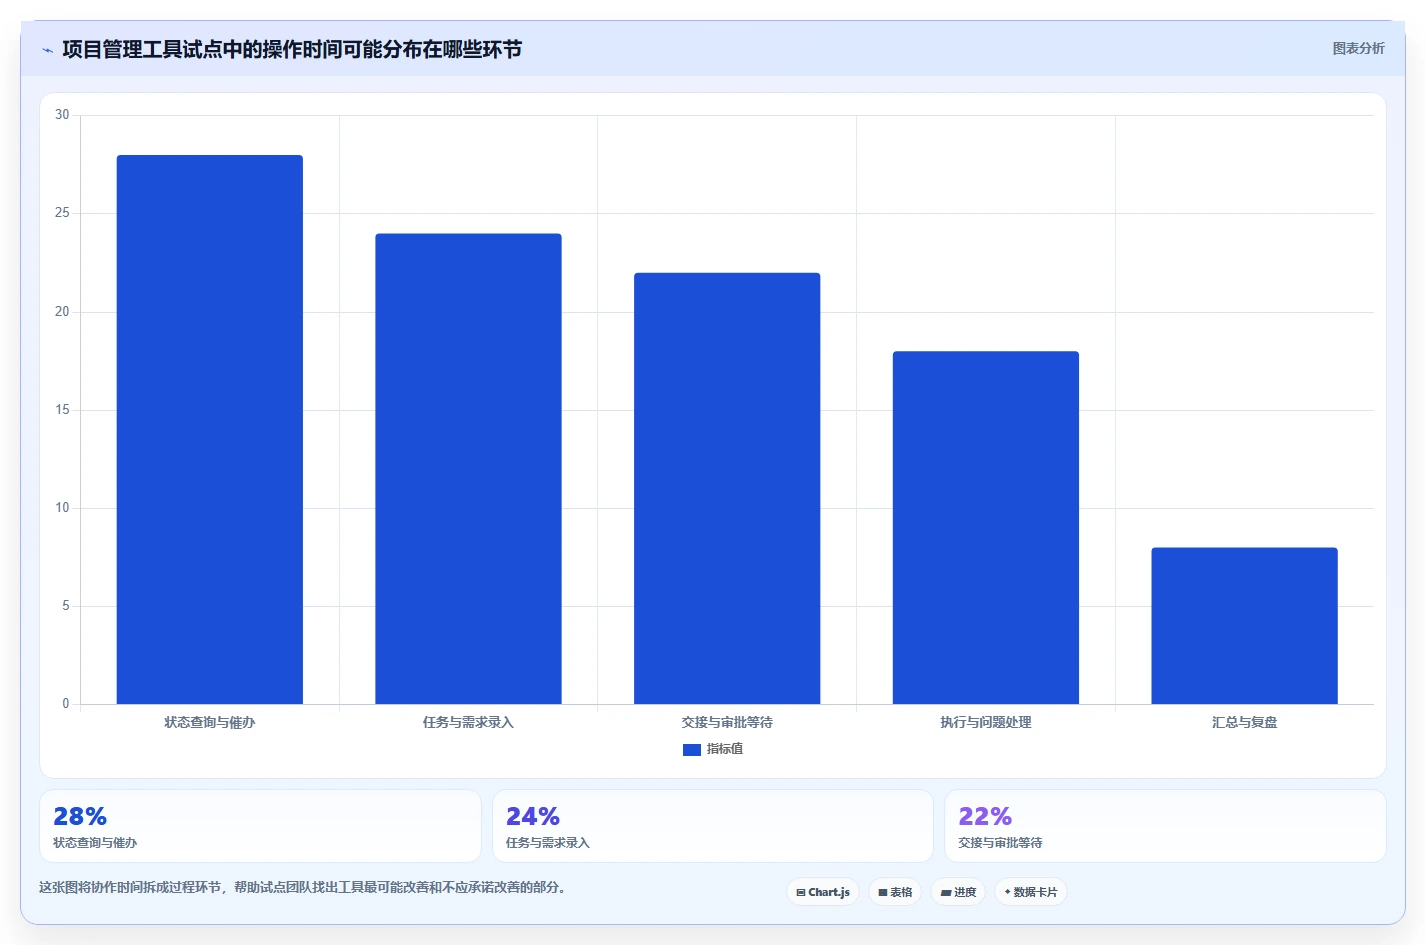The width and height of the screenshot is (1426, 945).
Task: Click y-axis value 15
Action: click(62, 410)
